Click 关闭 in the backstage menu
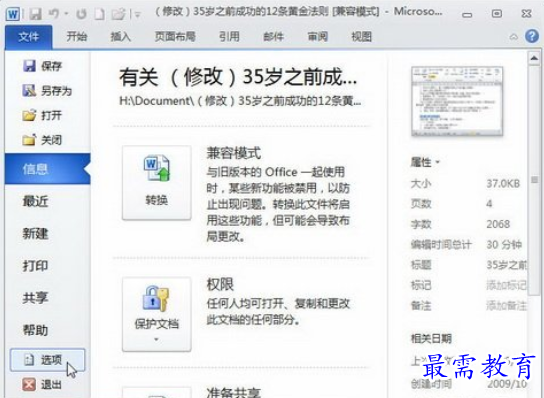Screen dimensions: 544x398 tap(43, 140)
